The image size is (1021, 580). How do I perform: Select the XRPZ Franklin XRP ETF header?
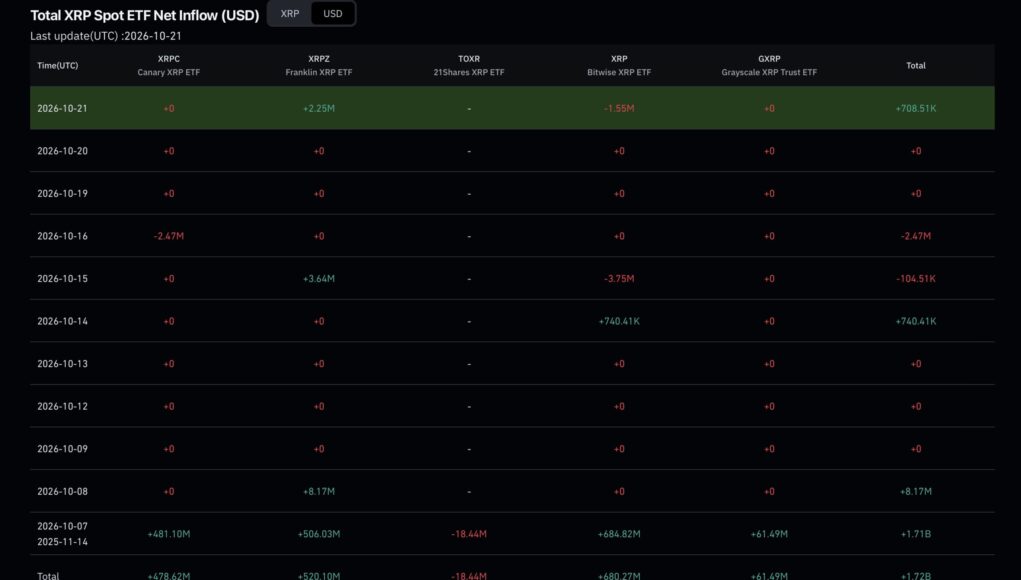[319, 65]
